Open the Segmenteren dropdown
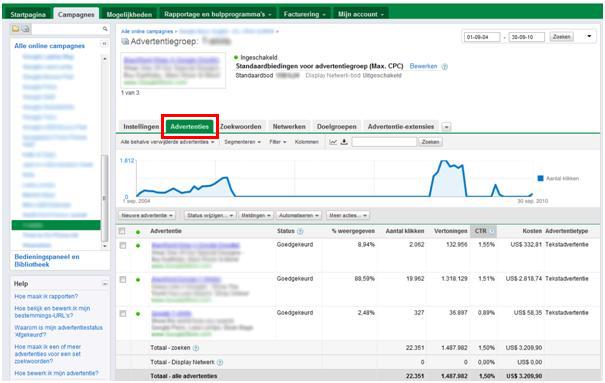 pos(242,142)
